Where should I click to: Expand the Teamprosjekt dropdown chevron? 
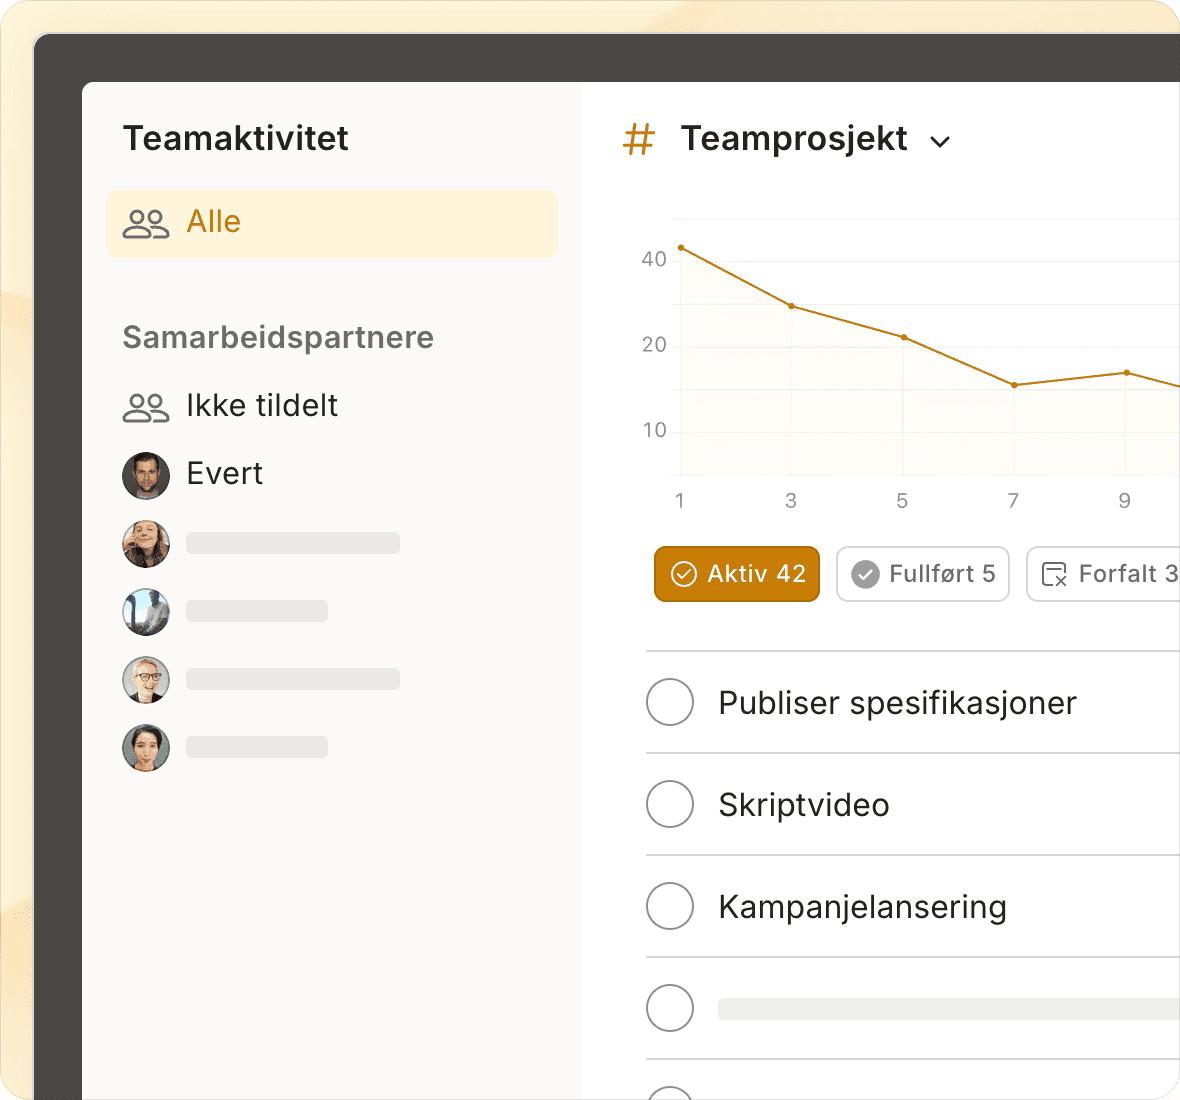point(940,142)
